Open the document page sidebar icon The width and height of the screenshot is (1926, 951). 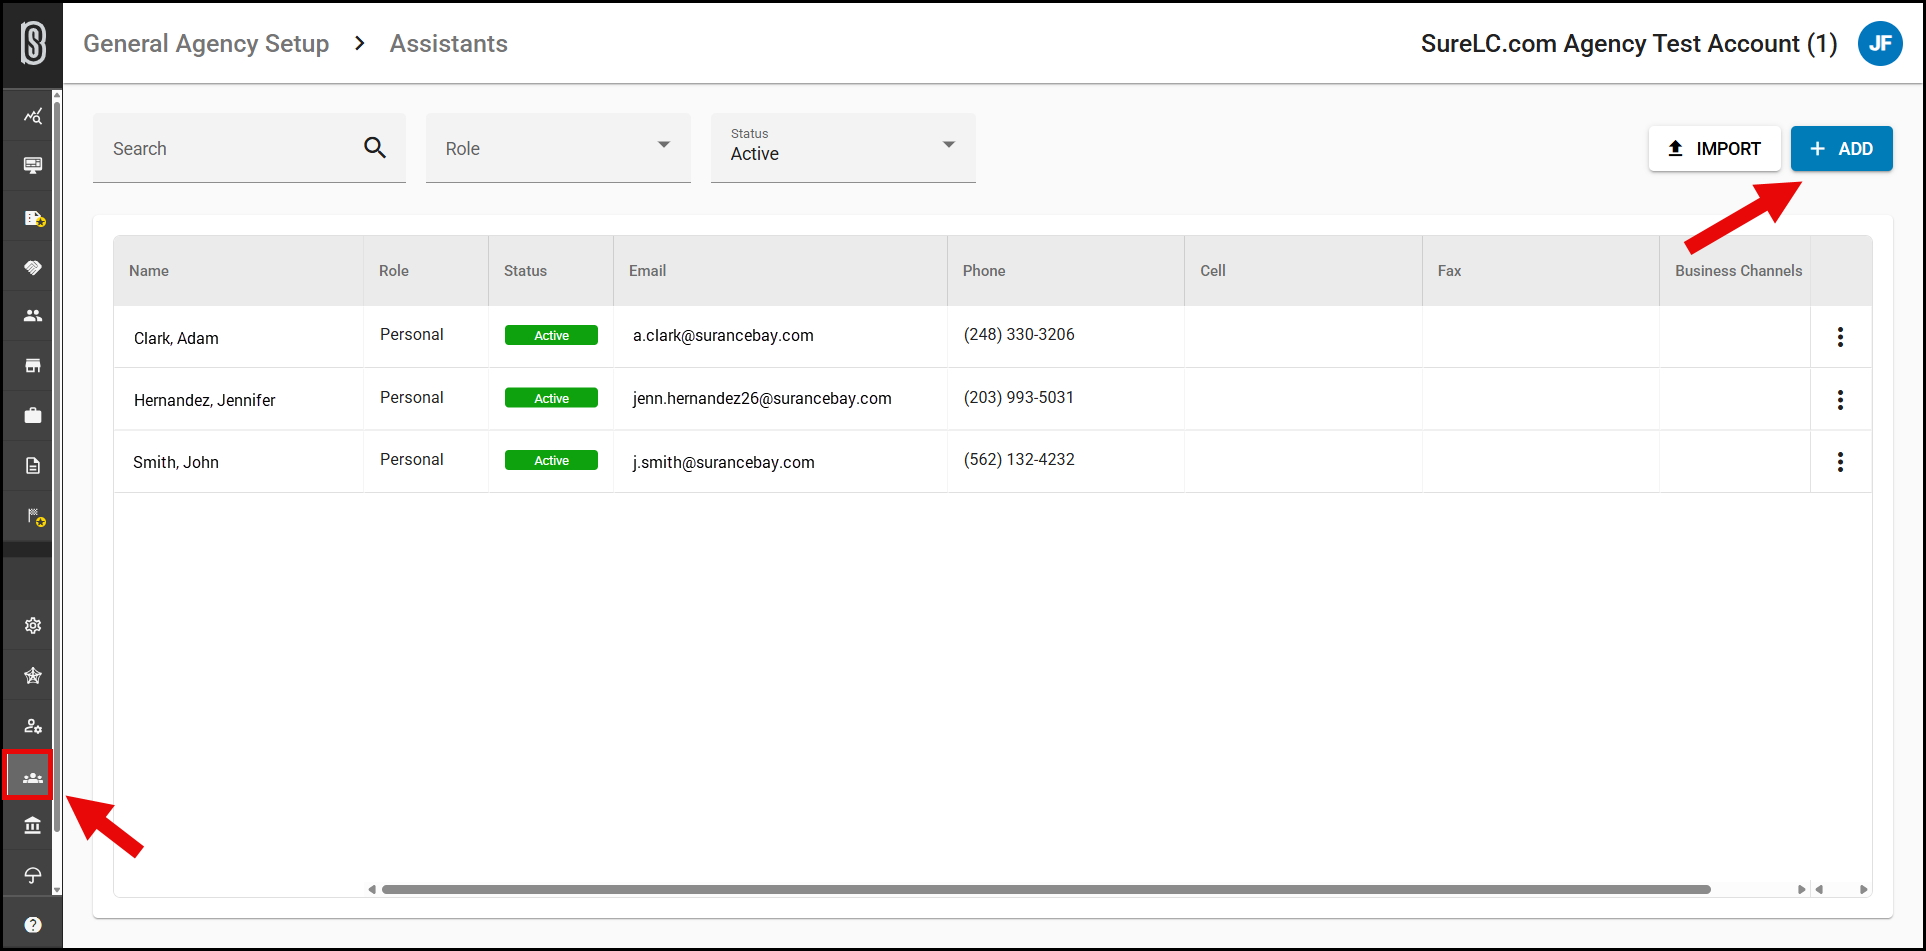pyautogui.click(x=33, y=466)
